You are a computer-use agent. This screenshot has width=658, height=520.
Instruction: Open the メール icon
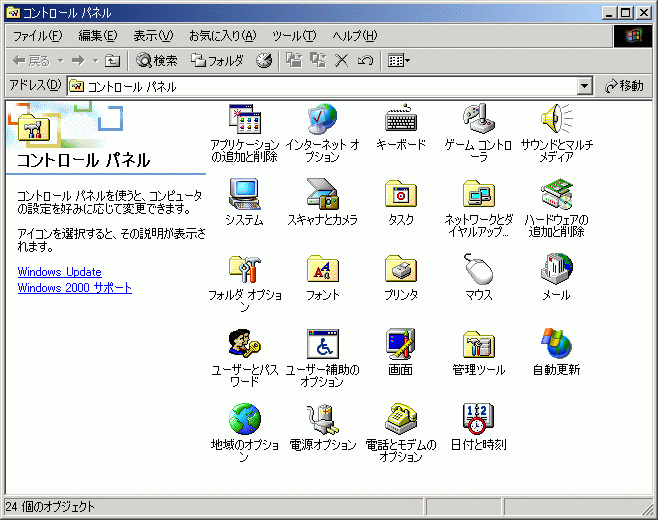tap(556, 269)
